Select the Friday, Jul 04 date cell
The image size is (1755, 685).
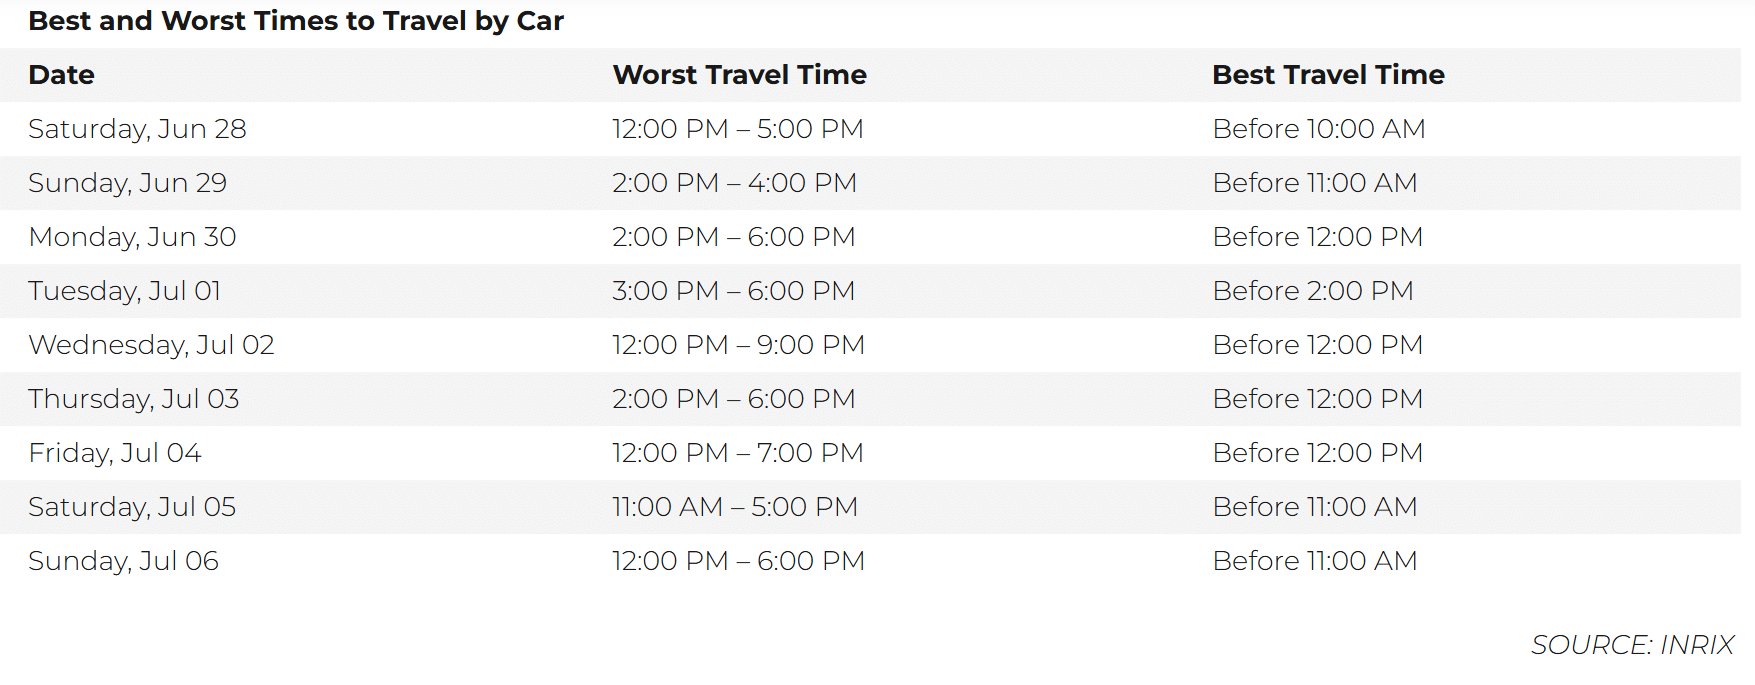(x=115, y=453)
